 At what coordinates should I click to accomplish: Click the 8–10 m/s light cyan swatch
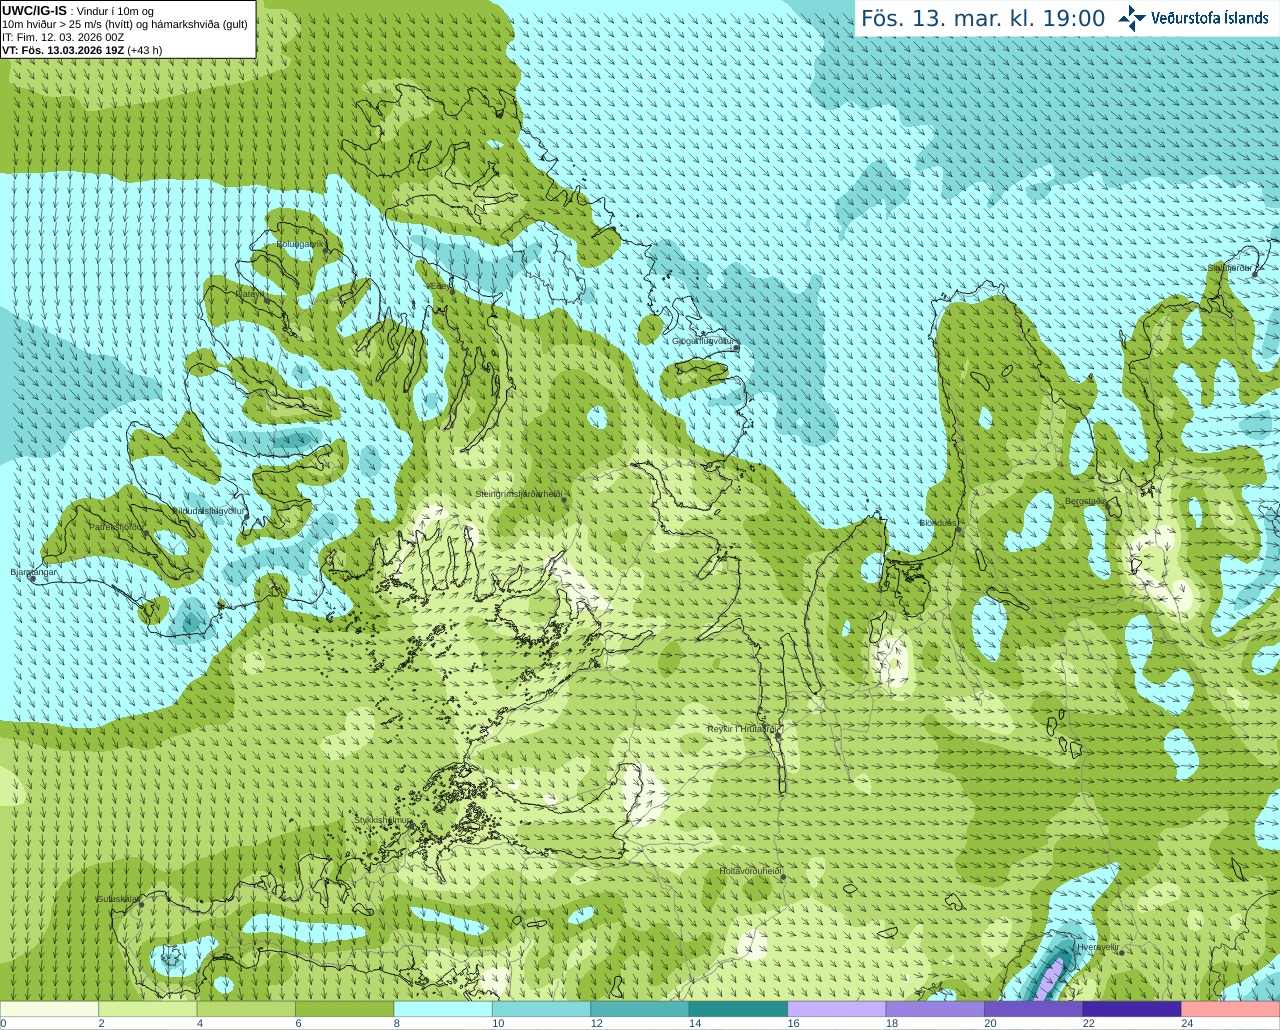pos(443,1009)
